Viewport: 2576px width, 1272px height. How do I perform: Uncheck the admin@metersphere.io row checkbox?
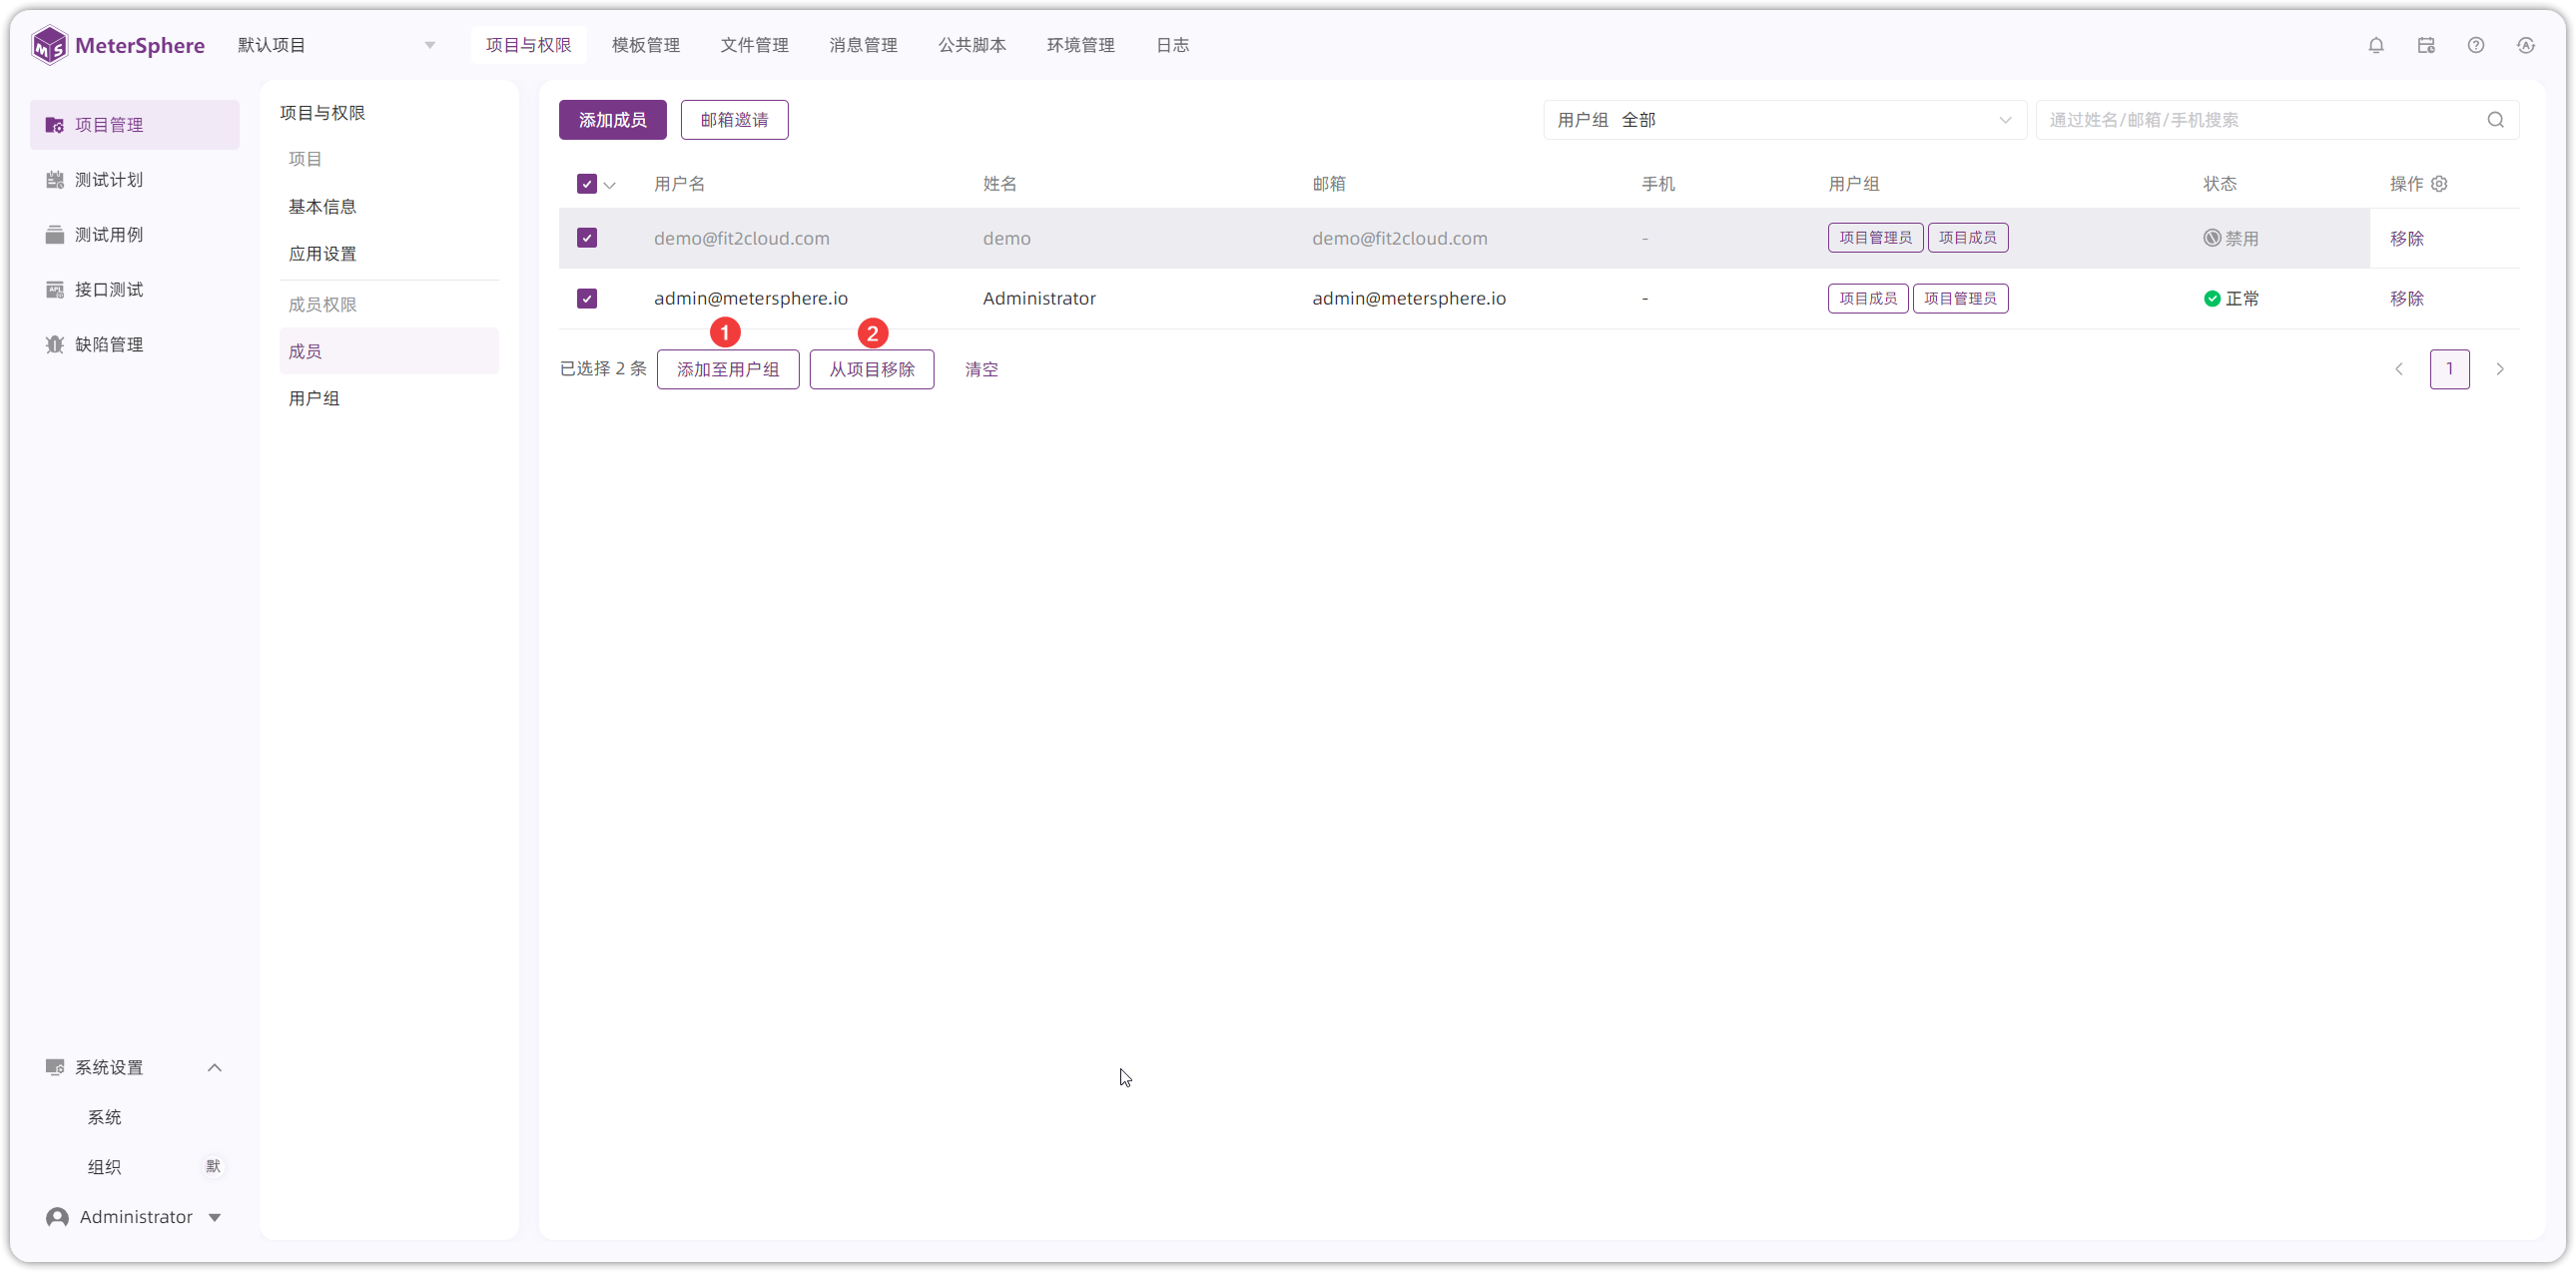[x=587, y=298]
